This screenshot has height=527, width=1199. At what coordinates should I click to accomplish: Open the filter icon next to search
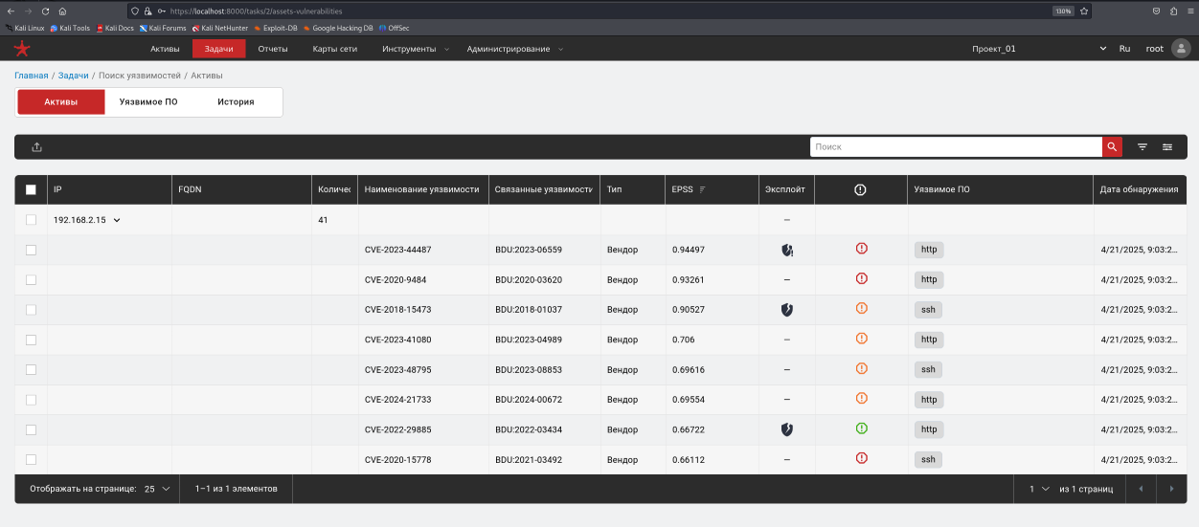(1142, 147)
